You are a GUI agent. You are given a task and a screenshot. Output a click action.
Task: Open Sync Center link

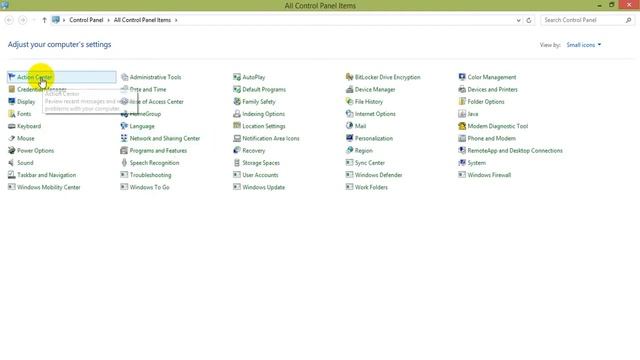click(x=370, y=163)
